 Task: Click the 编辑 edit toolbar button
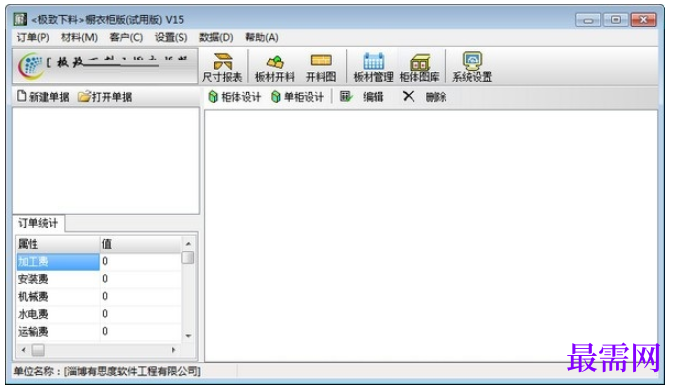pos(361,97)
